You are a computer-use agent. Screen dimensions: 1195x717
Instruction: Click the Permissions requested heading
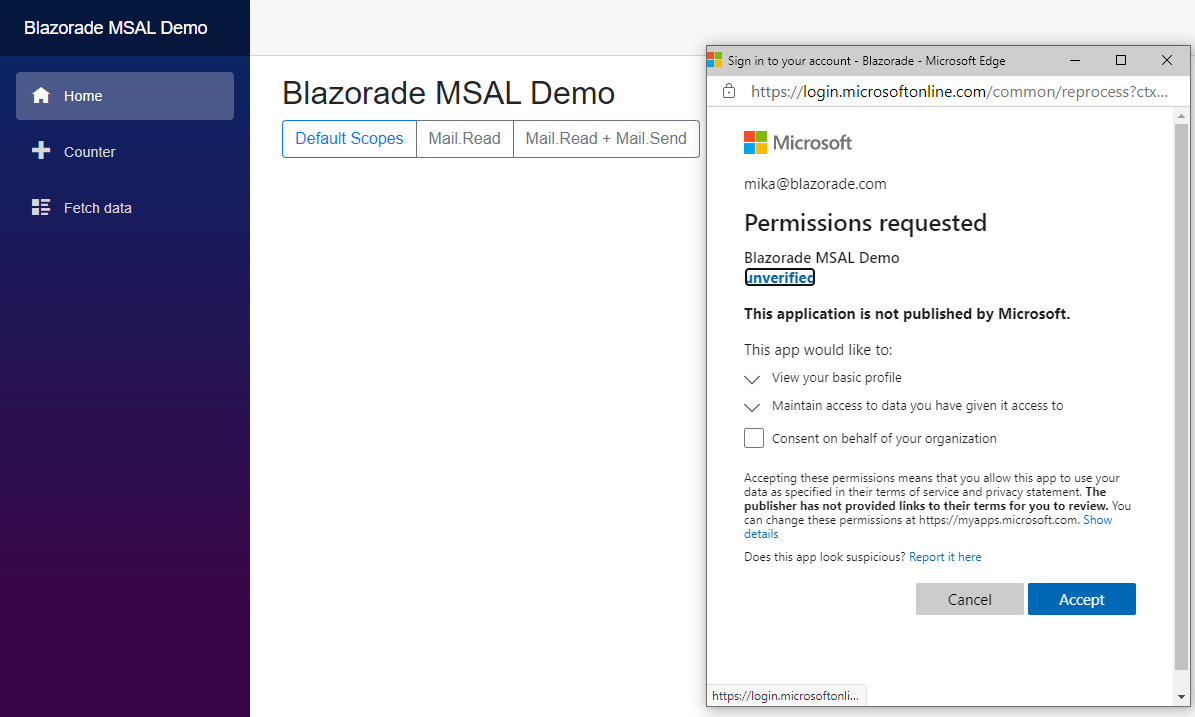point(865,222)
